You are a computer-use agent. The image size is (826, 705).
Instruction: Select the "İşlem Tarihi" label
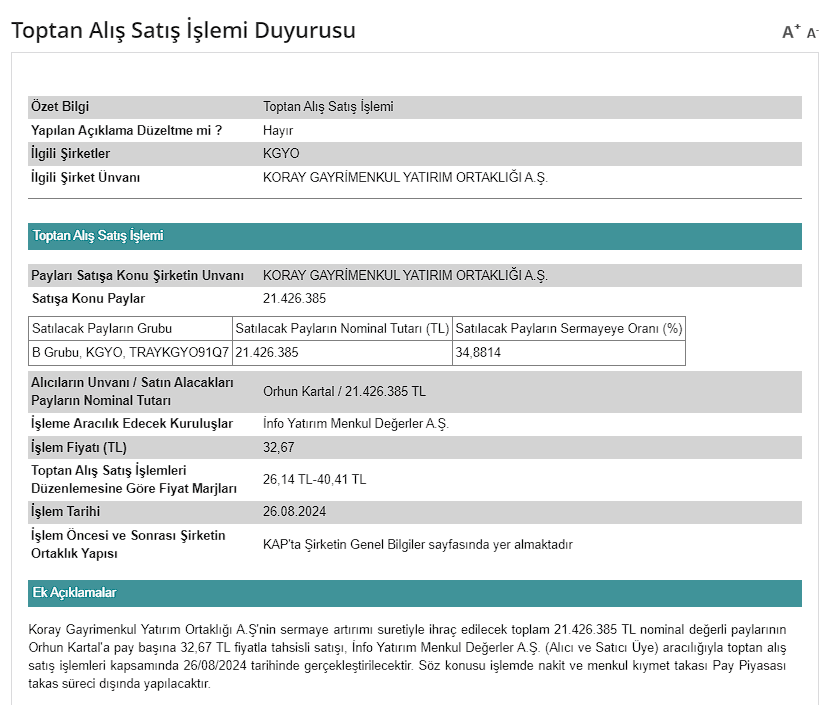pos(65,511)
